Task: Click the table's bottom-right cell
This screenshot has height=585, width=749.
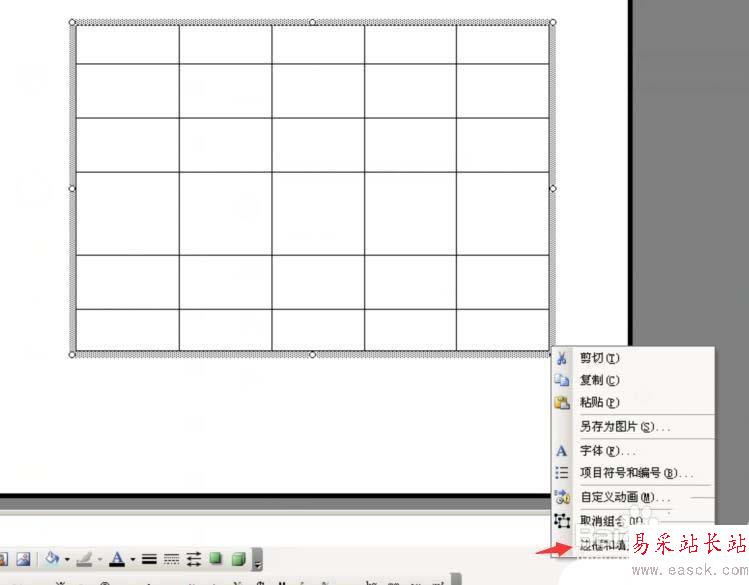Action: [503, 330]
